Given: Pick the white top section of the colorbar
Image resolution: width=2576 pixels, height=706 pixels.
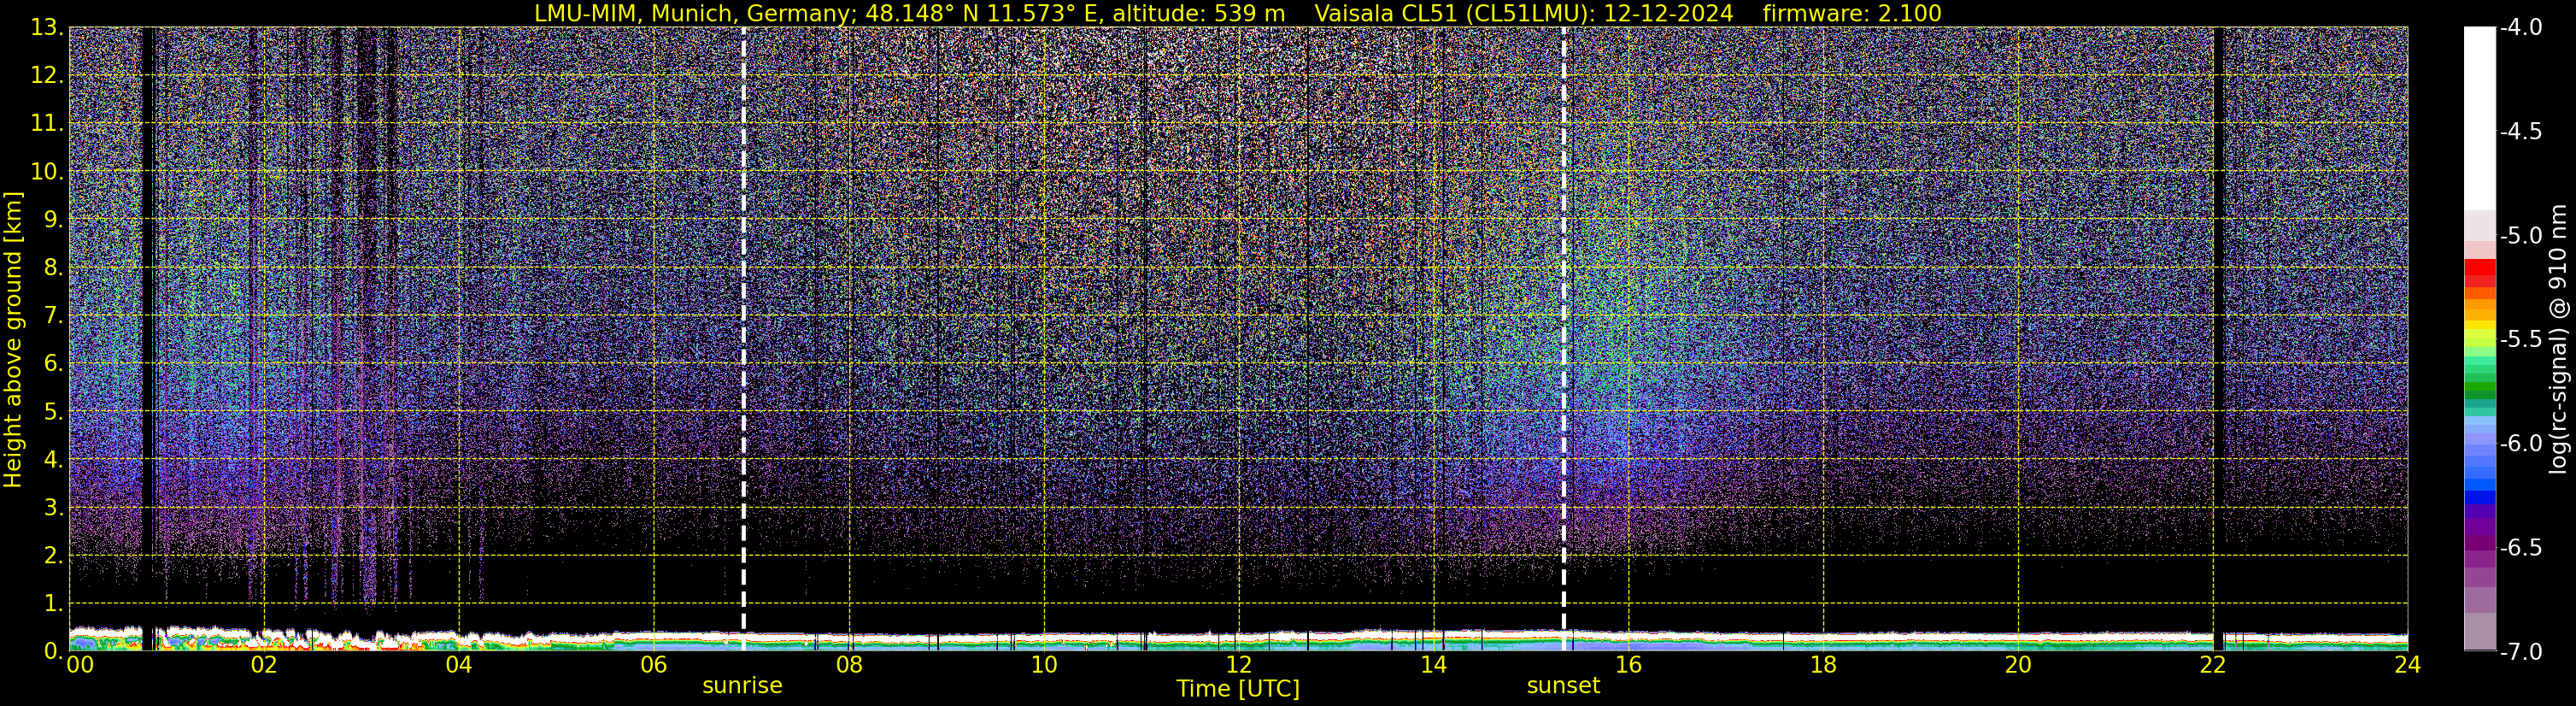Looking at the screenshot, I should (2479, 118).
